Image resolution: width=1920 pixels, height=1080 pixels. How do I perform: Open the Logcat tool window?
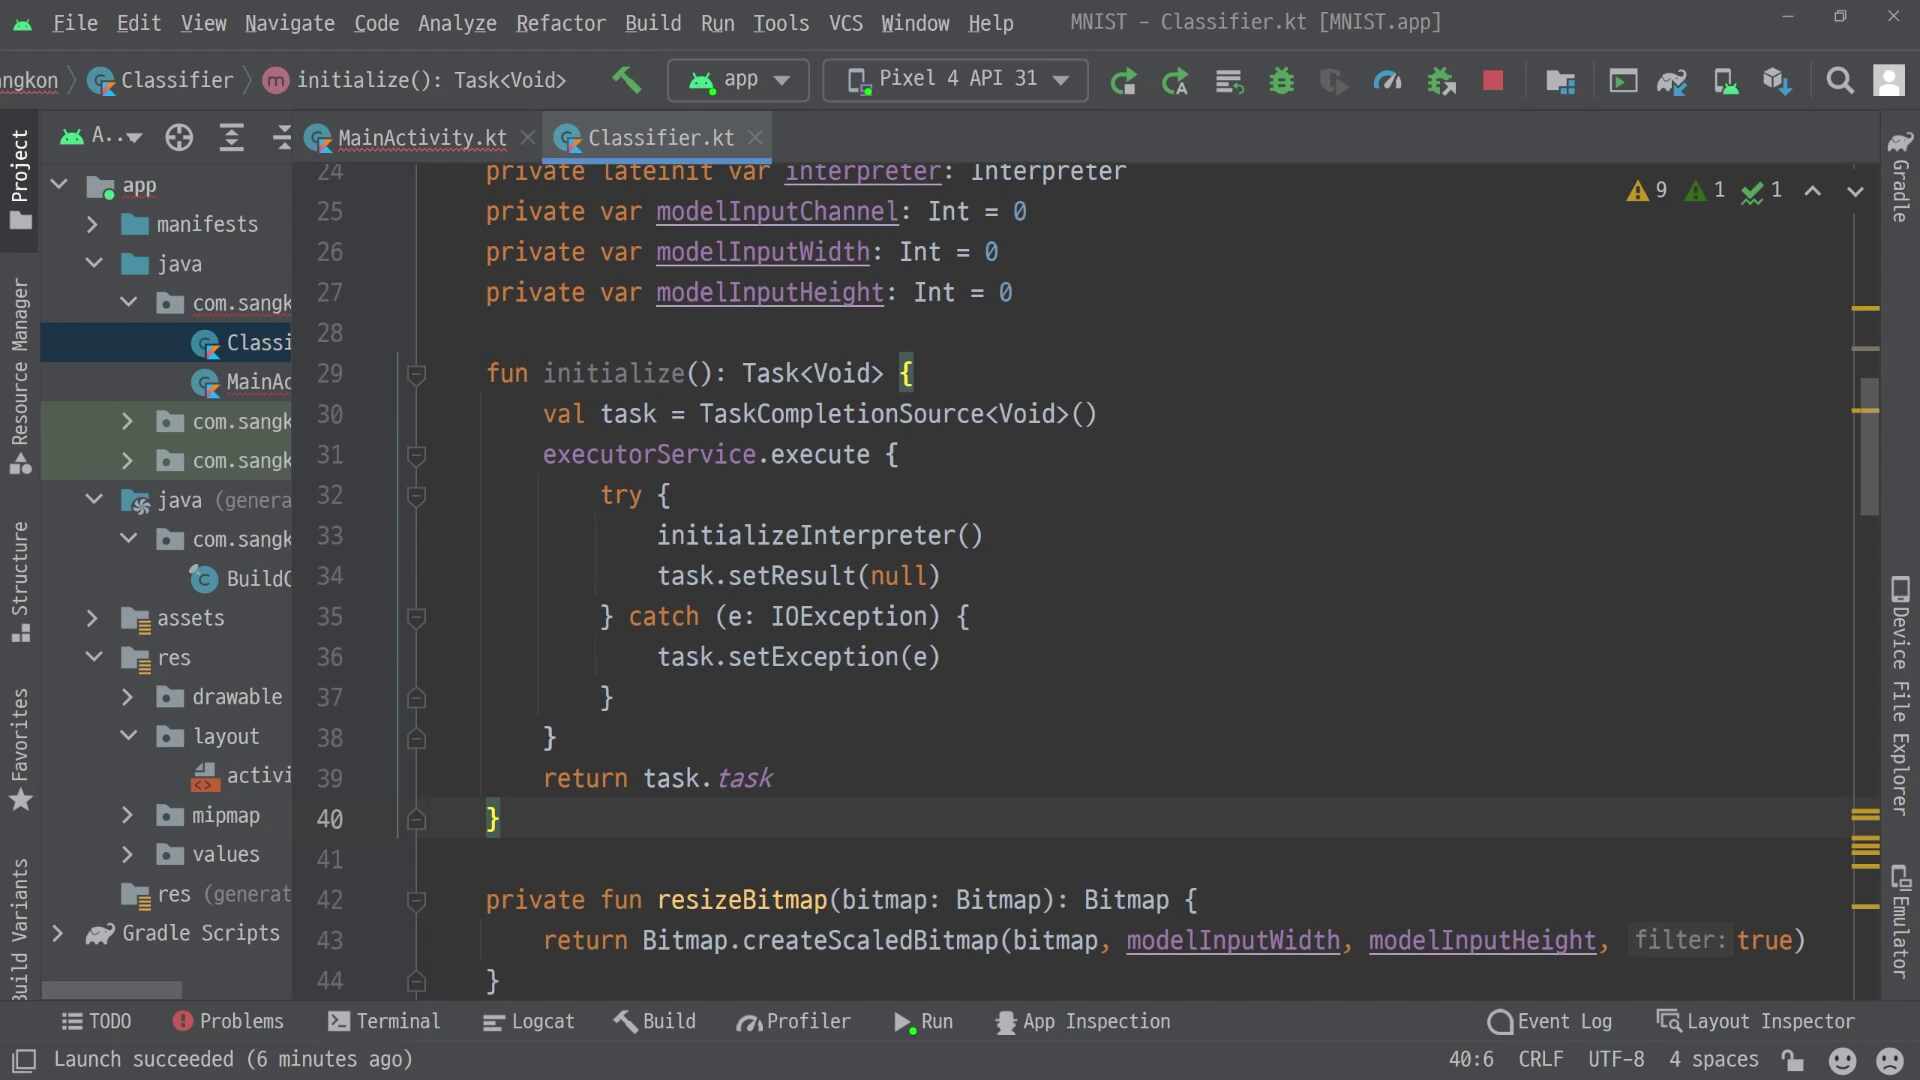528,1021
